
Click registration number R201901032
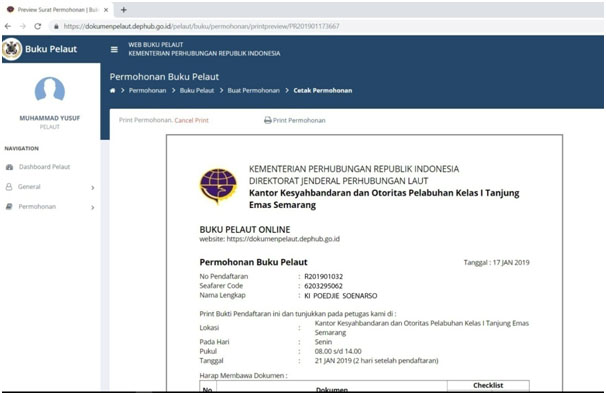coord(323,276)
